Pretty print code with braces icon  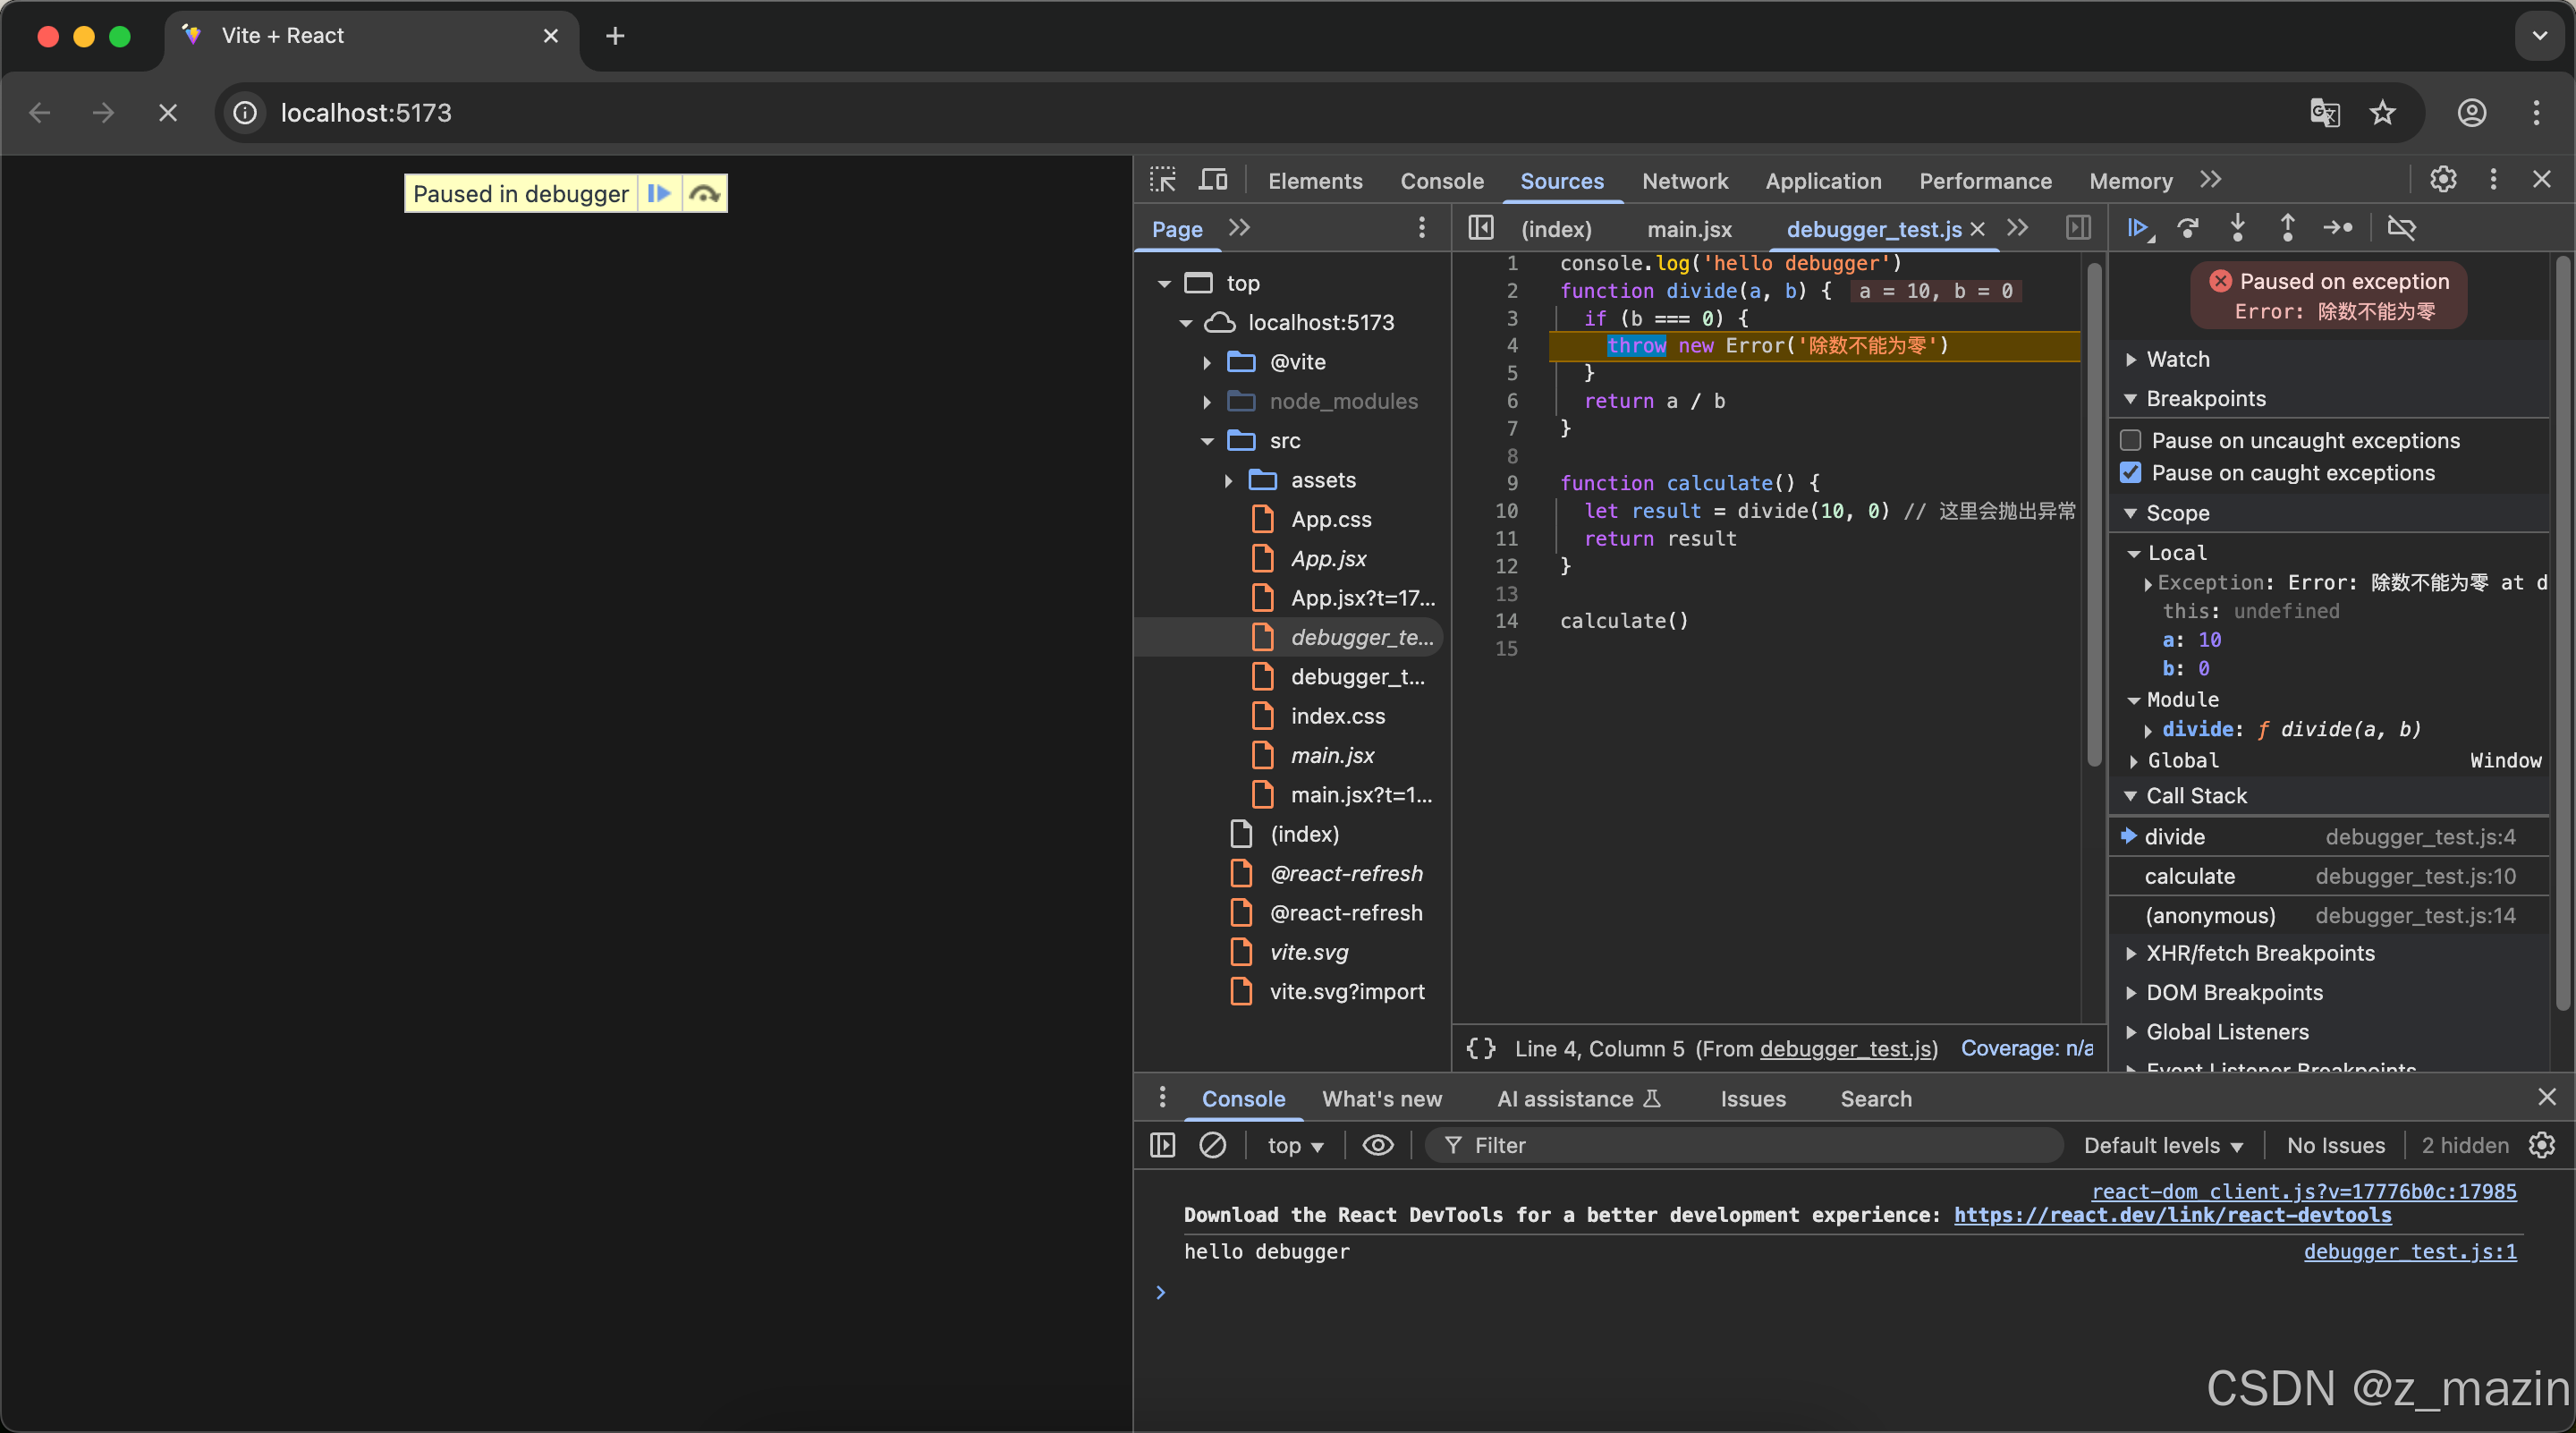coord(1481,1048)
